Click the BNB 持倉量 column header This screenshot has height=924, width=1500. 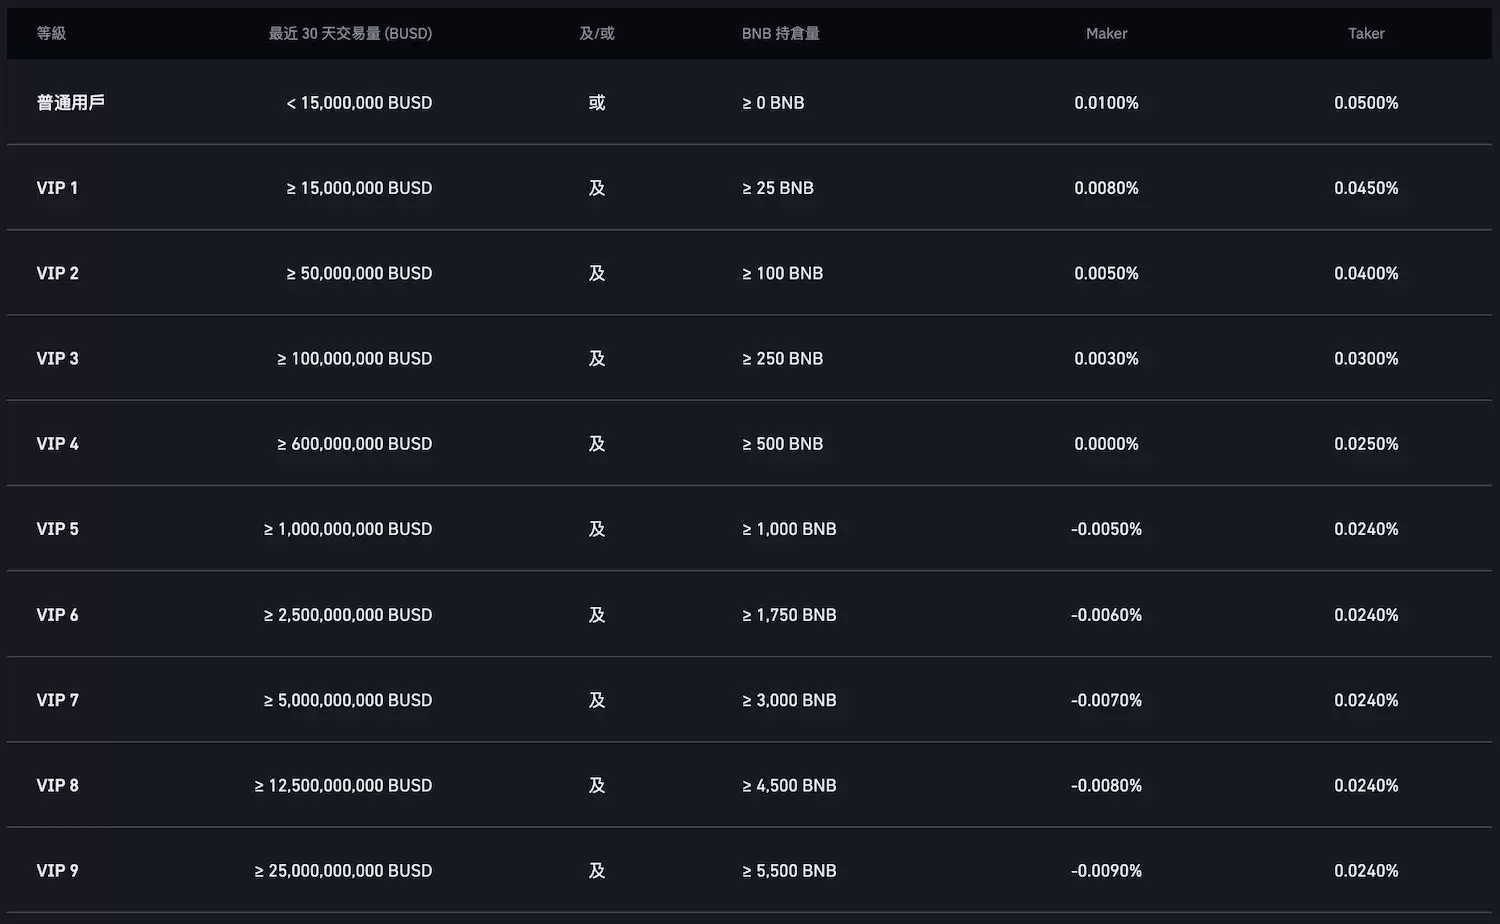tap(780, 33)
